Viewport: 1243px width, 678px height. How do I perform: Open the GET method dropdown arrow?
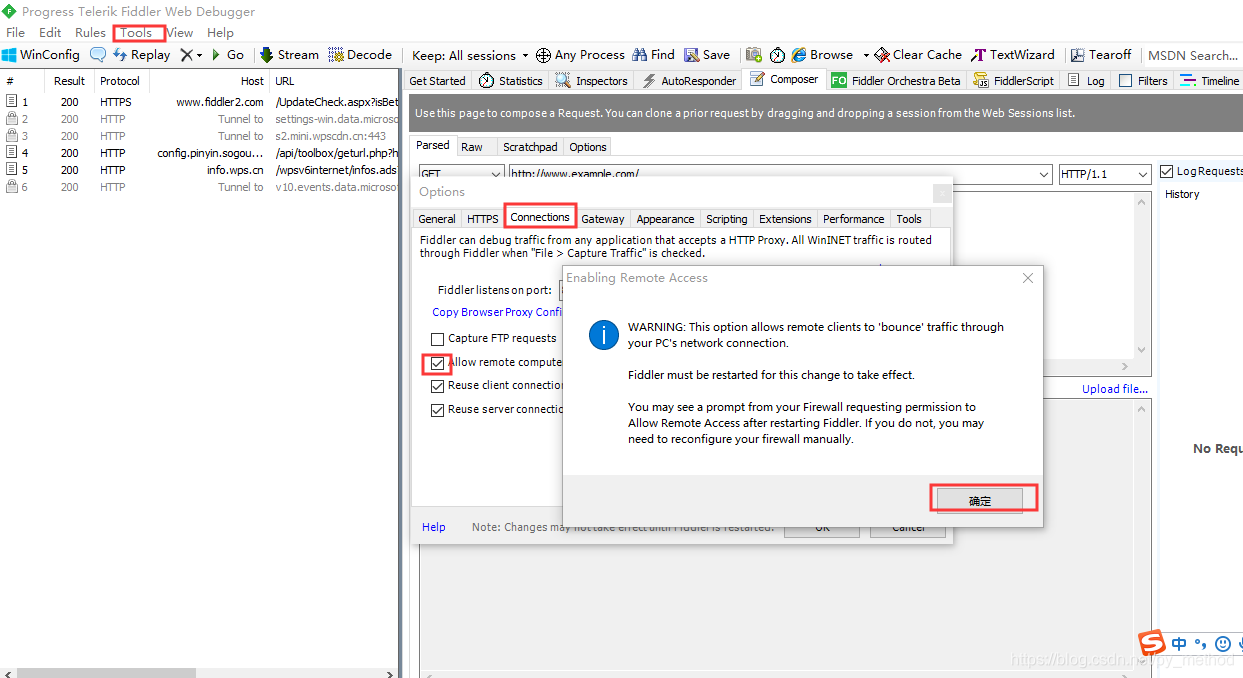(497, 174)
